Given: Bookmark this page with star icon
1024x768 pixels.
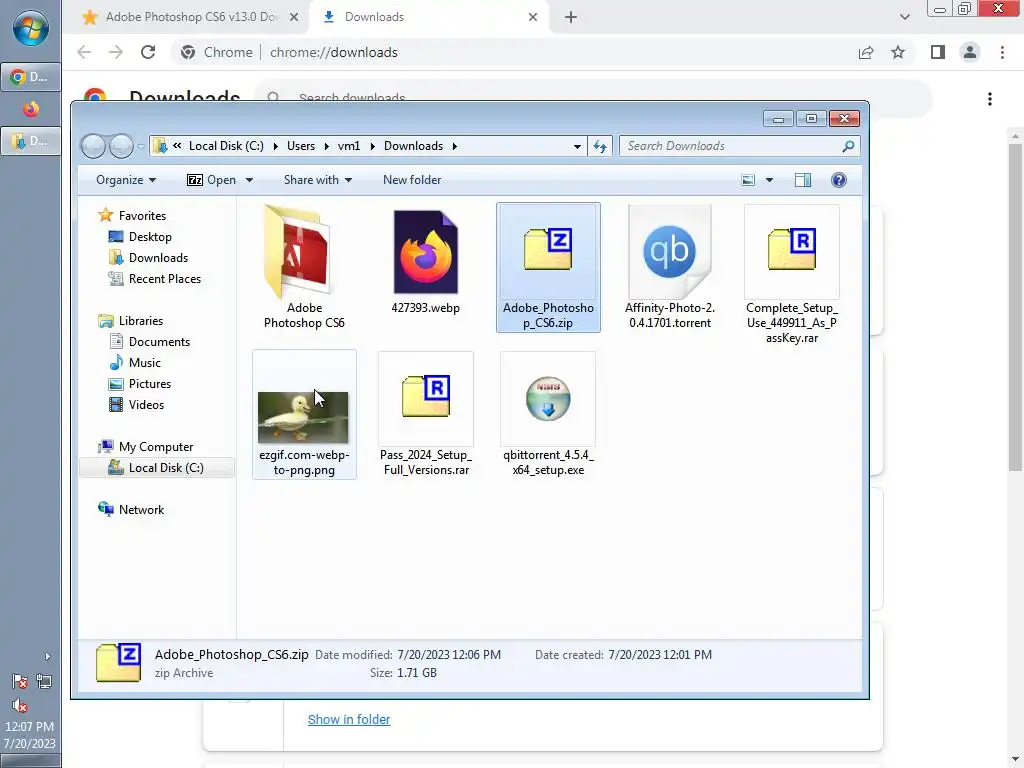Looking at the screenshot, I should point(898,52).
